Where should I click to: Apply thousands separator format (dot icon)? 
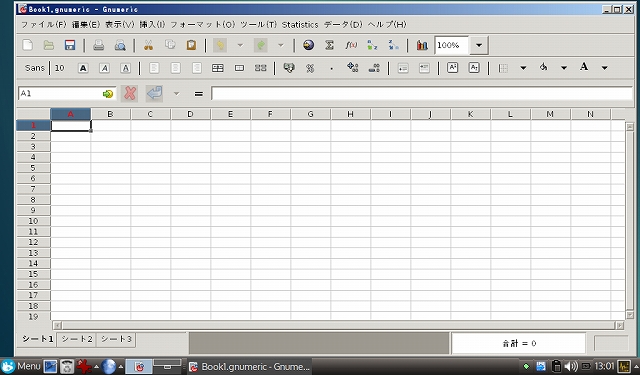[x=331, y=68]
